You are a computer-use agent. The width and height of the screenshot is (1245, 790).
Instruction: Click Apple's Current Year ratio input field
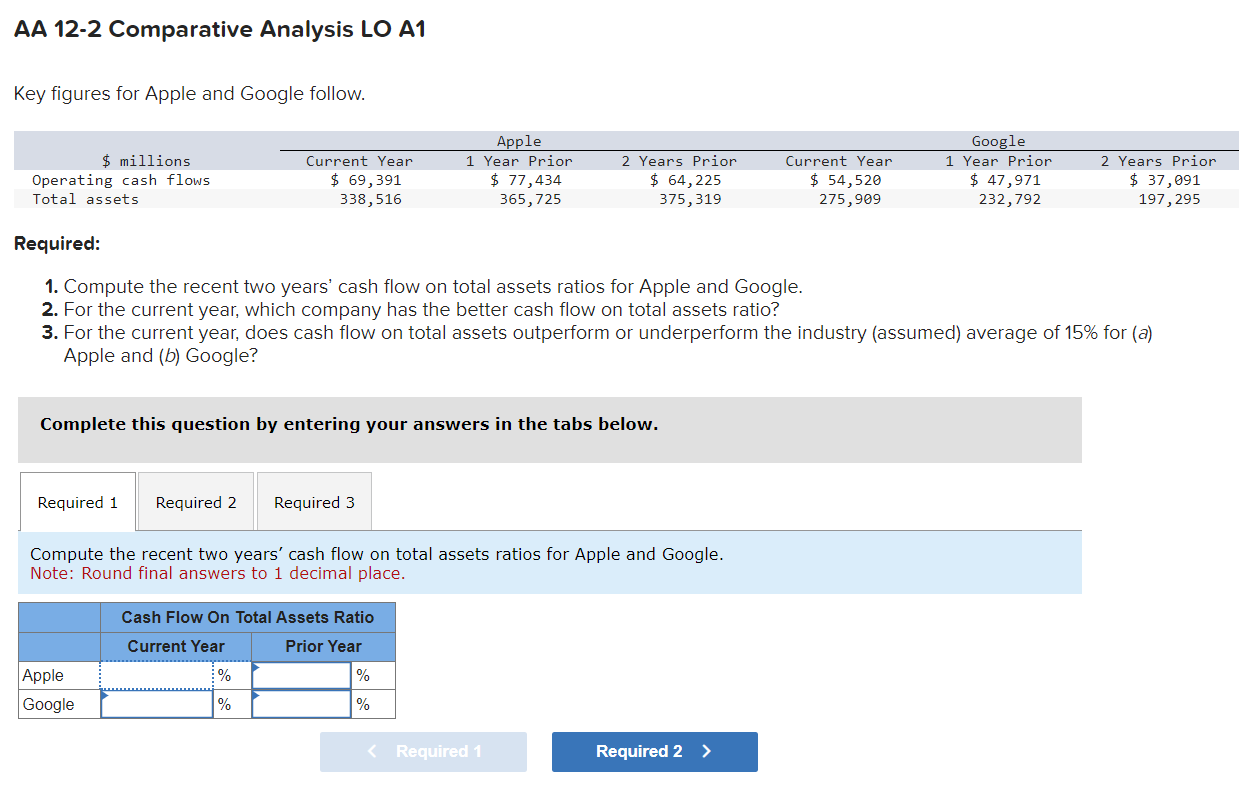[x=156, y=675]
